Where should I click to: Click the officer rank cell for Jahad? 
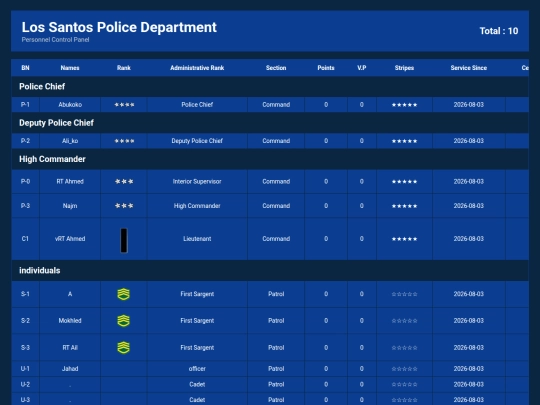(x=197, y=369)
